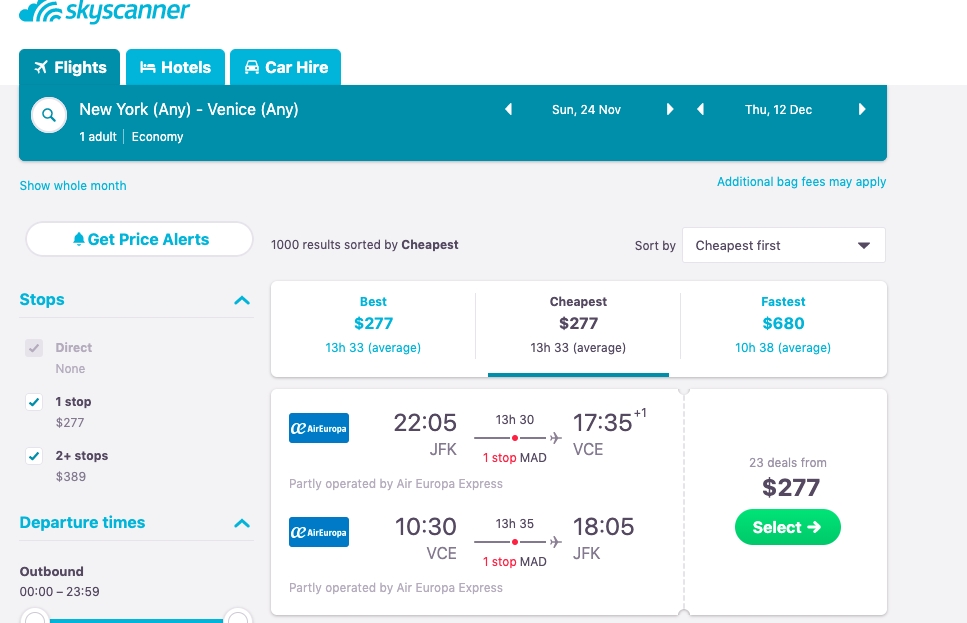
Task: Uncheck the 1 stop filter
Action: (35, 402)
